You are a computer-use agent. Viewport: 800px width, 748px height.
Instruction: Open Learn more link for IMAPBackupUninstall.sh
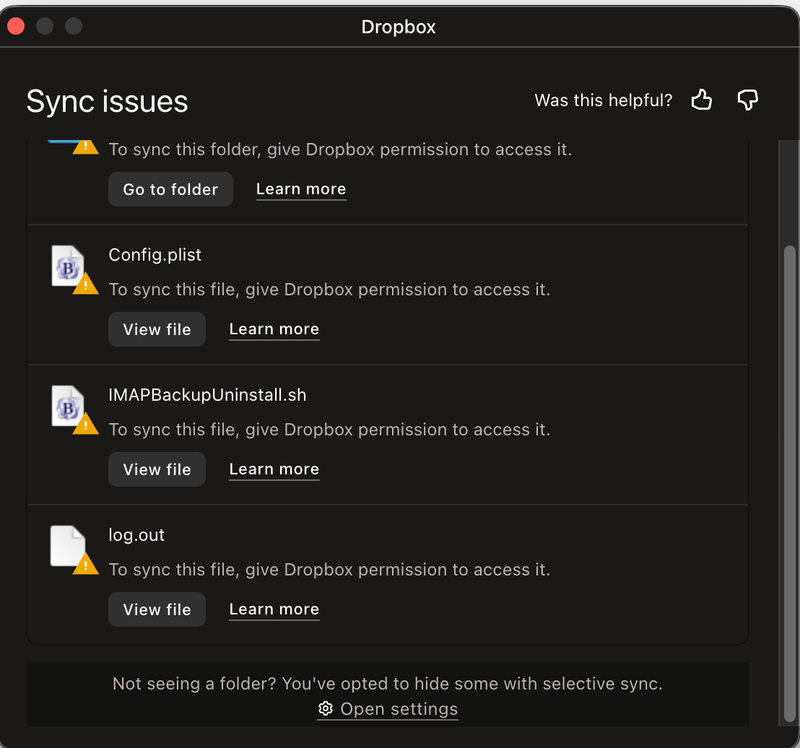point(274,469)
